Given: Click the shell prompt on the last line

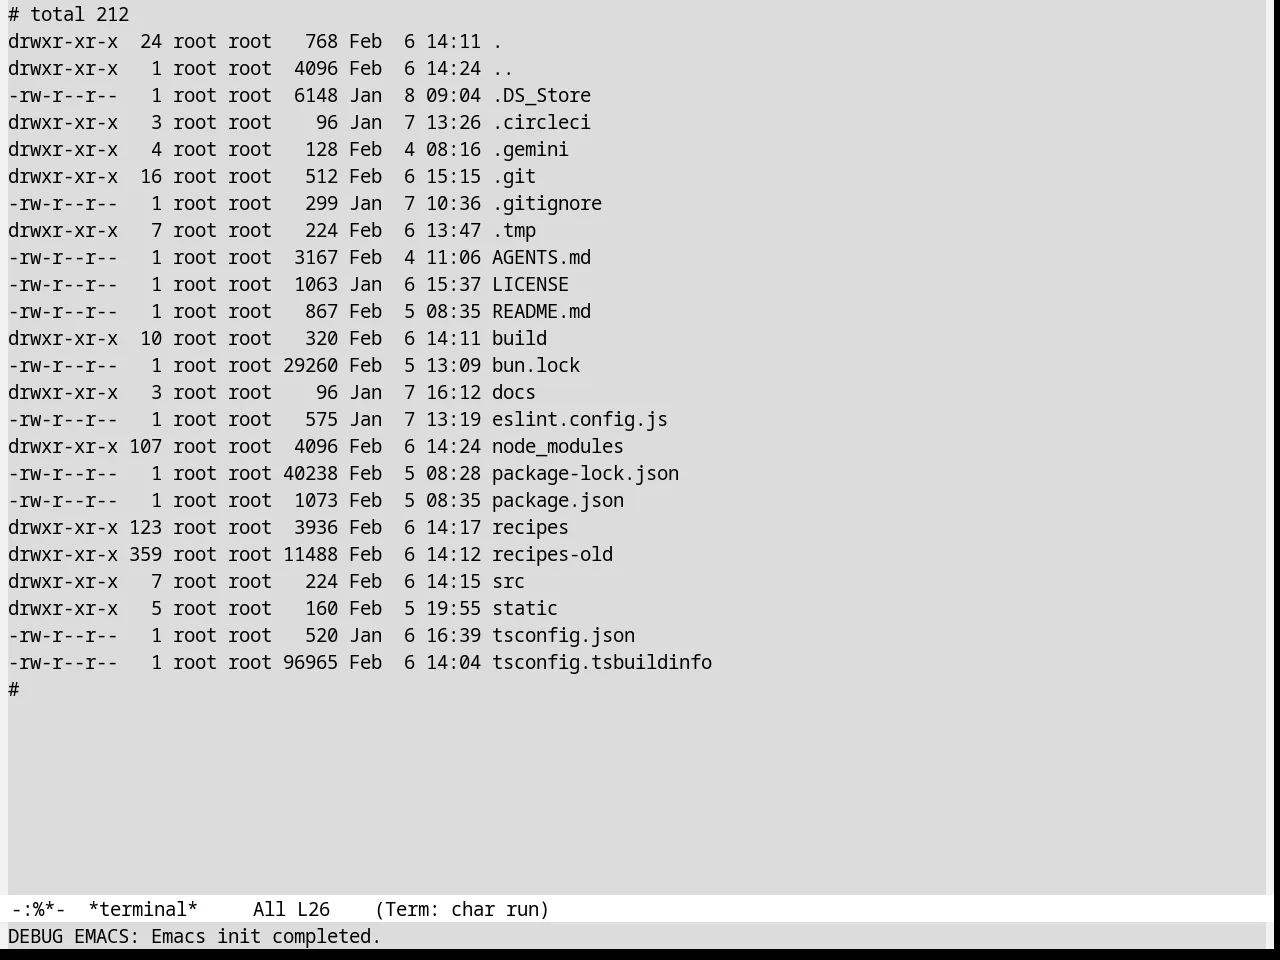Looking at the screenshot, I should point(14,690).
